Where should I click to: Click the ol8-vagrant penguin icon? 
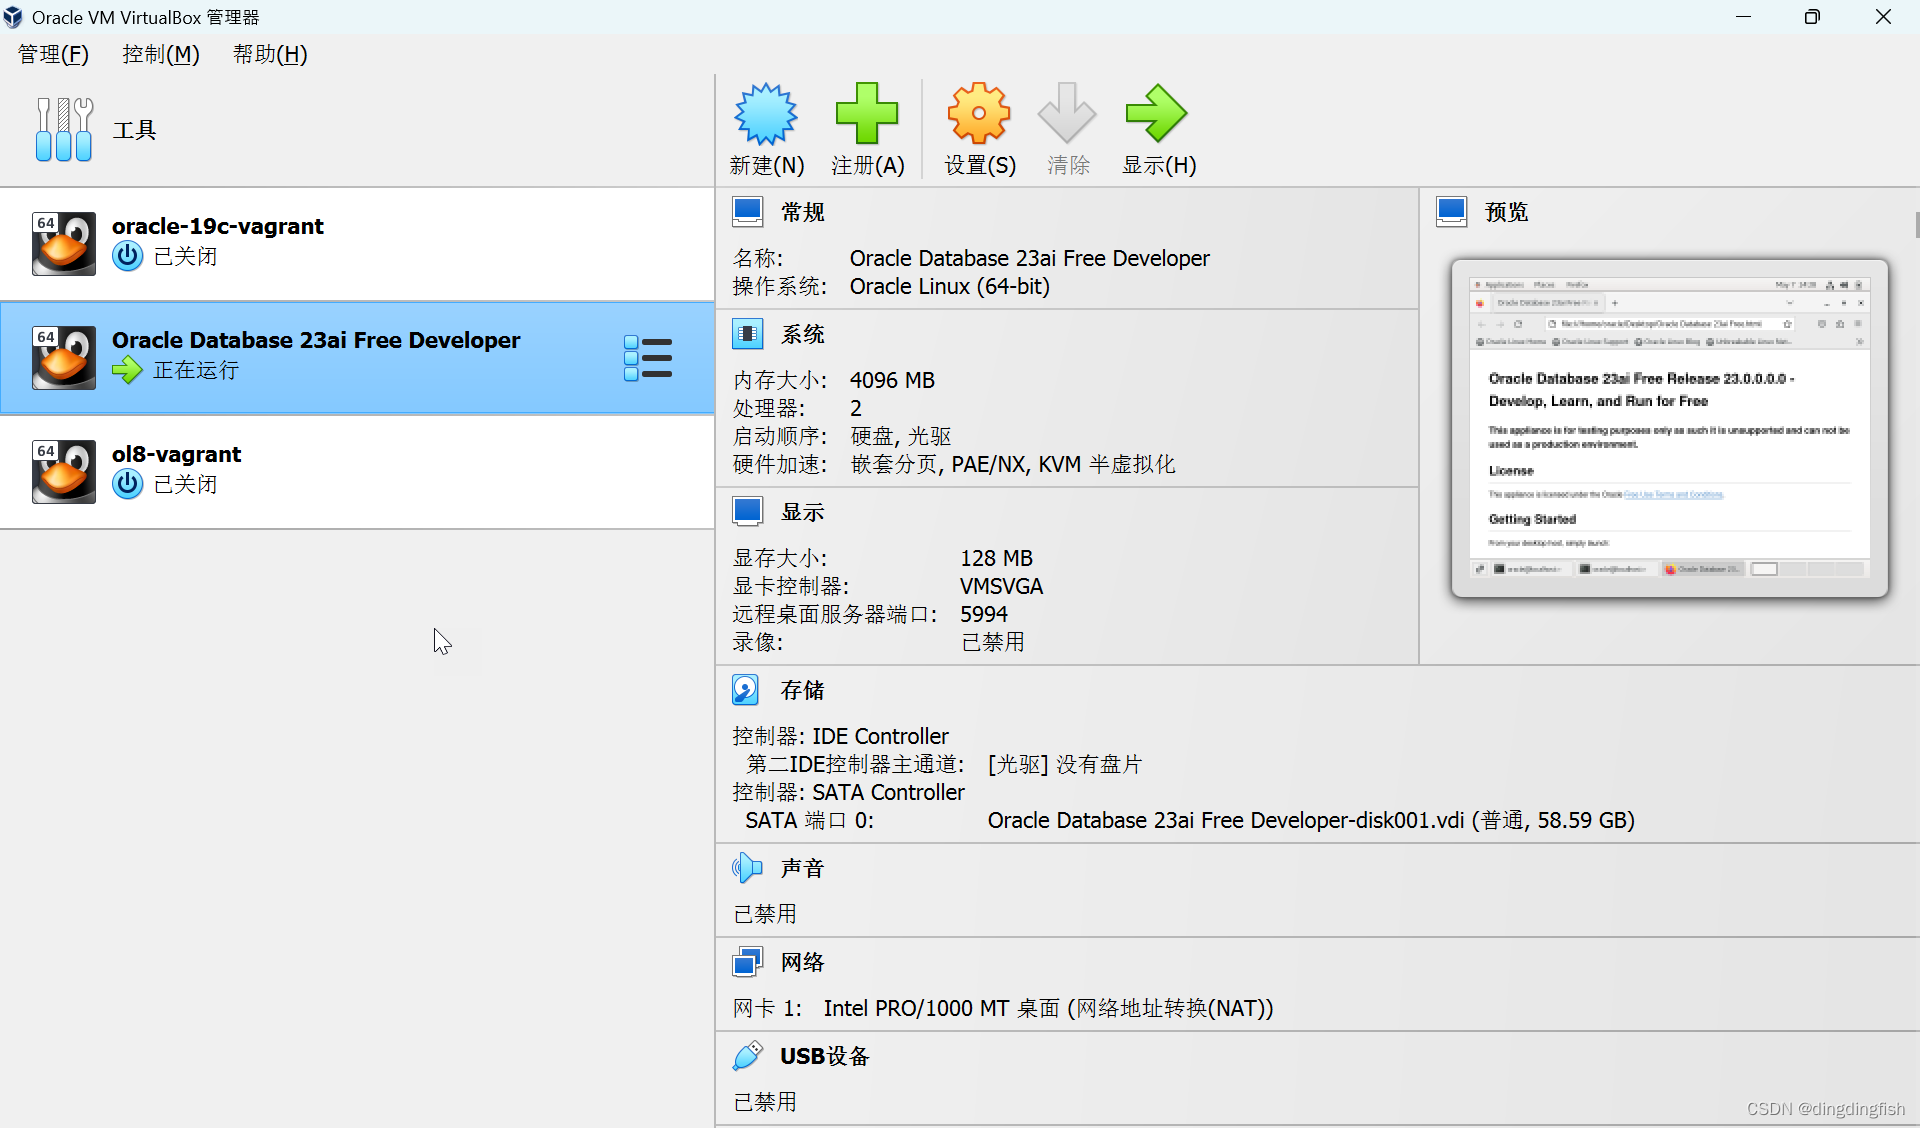pos(64,471)
